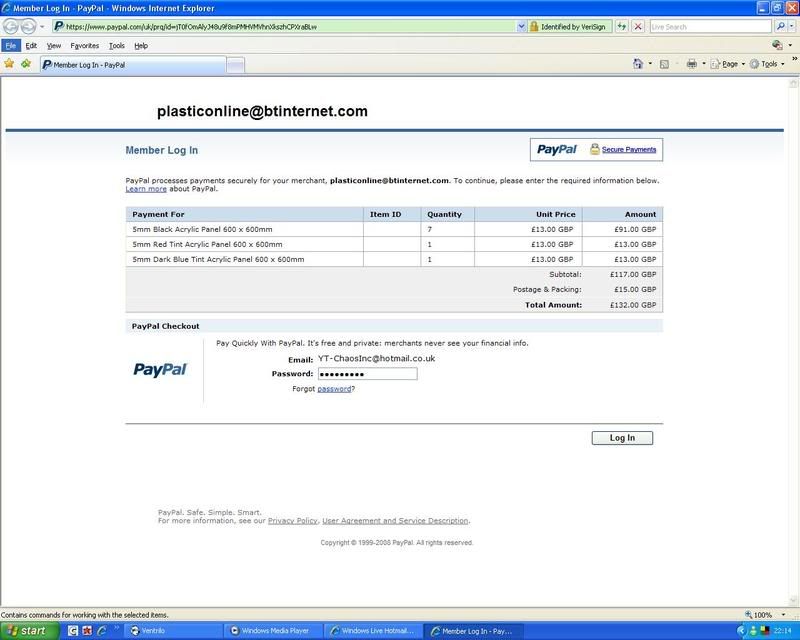The image size is (800, 640).
Task: Click the Add to Favorites icon
Action: tap(25, 64)
